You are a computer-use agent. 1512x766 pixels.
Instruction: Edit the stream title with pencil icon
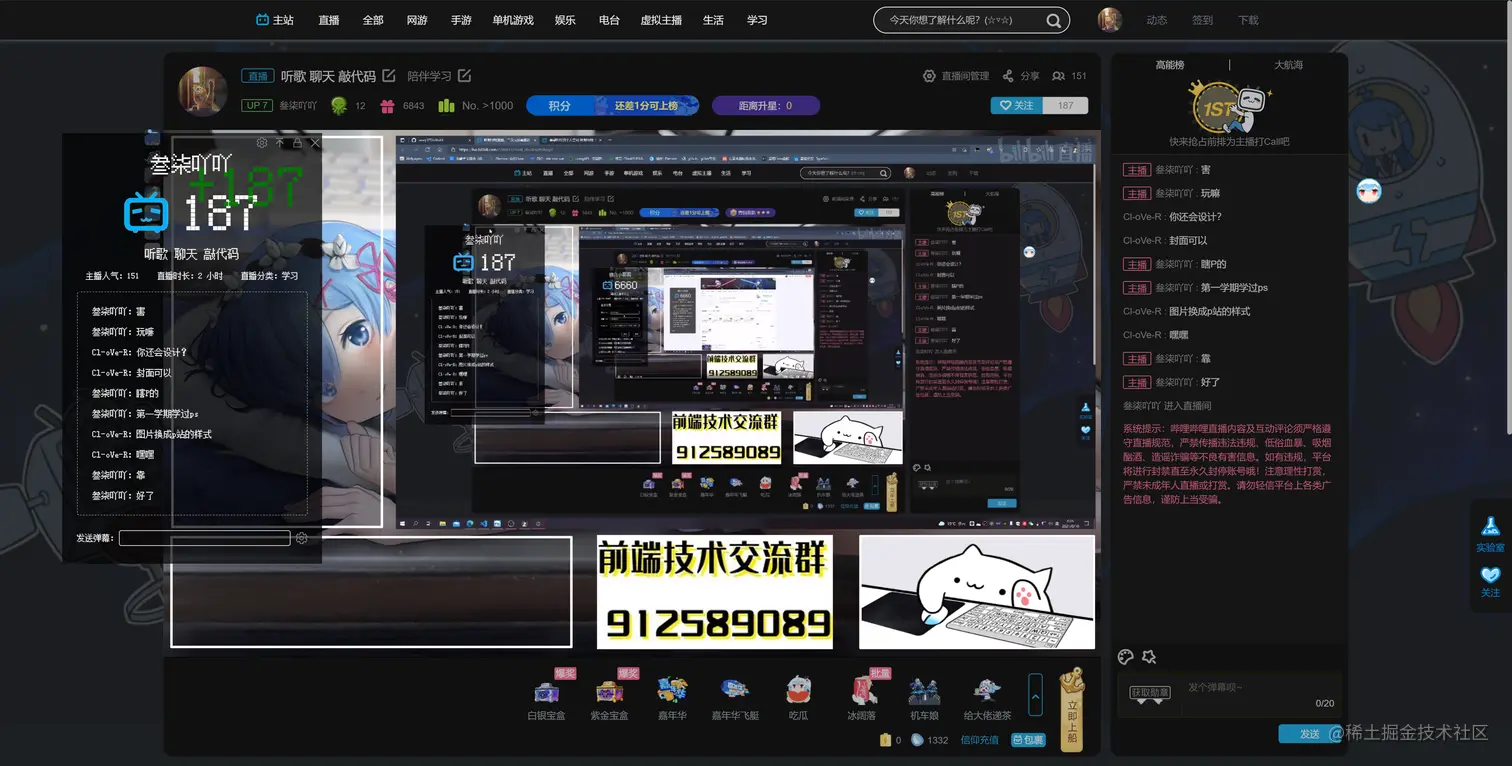point(389,76)
